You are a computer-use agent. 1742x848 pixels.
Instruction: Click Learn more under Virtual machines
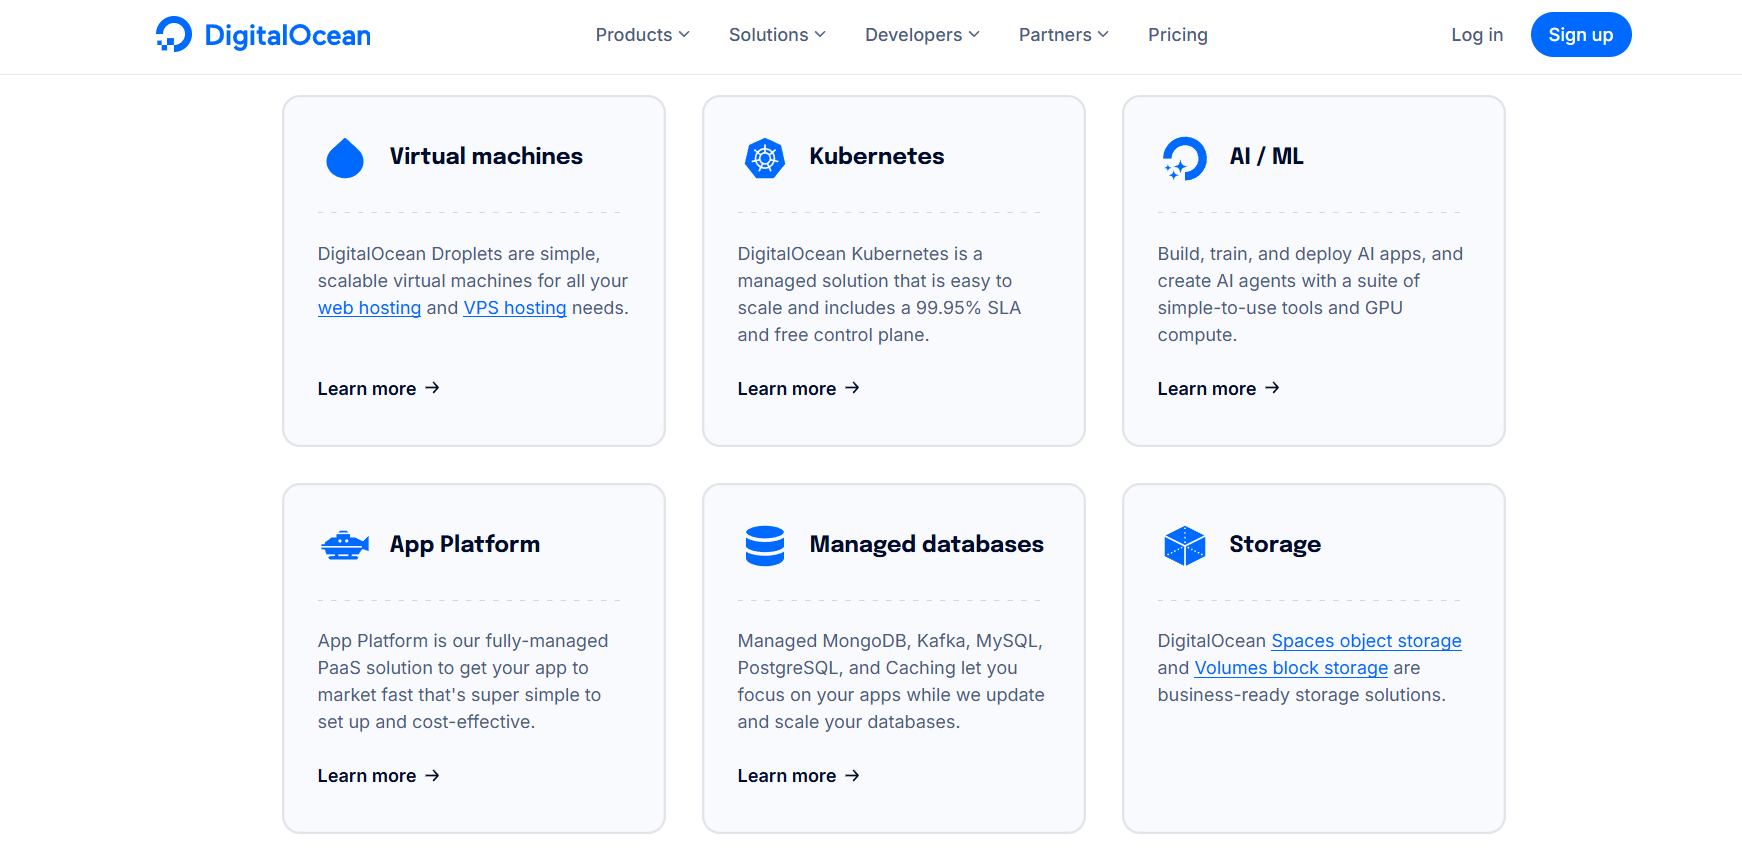click(x=378, y=389)
